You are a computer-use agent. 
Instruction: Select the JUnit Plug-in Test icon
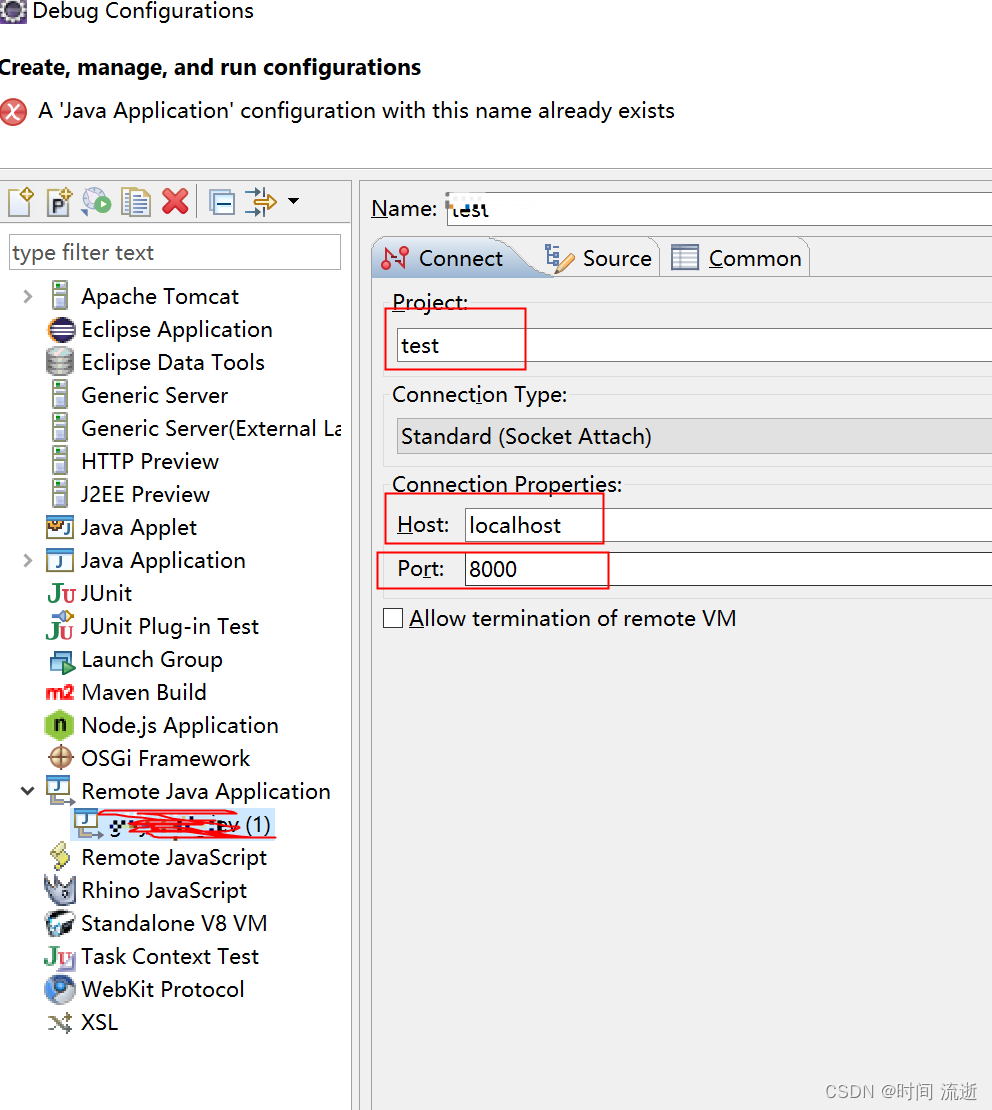pyautogui.click(x=60, y=626)
